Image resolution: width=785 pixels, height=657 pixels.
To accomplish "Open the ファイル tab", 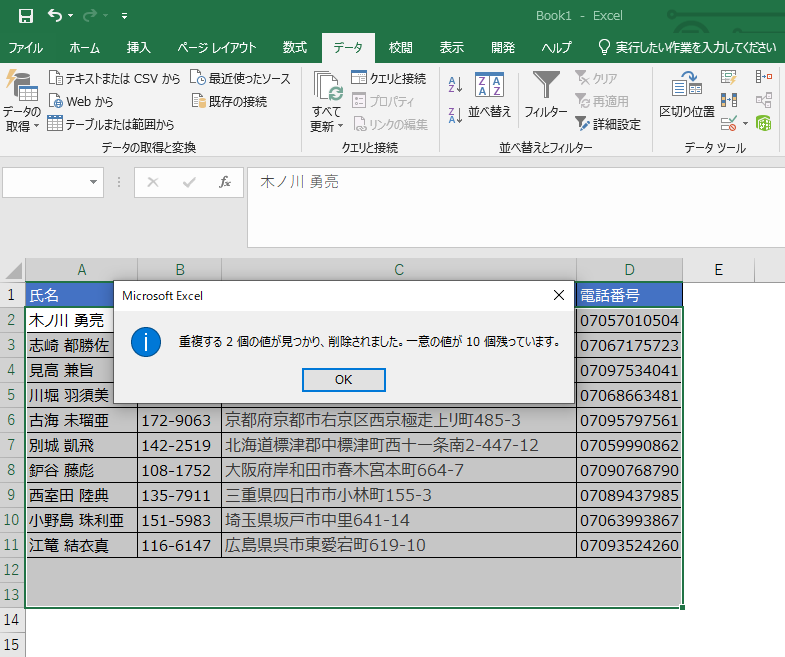I will (26, 48).
